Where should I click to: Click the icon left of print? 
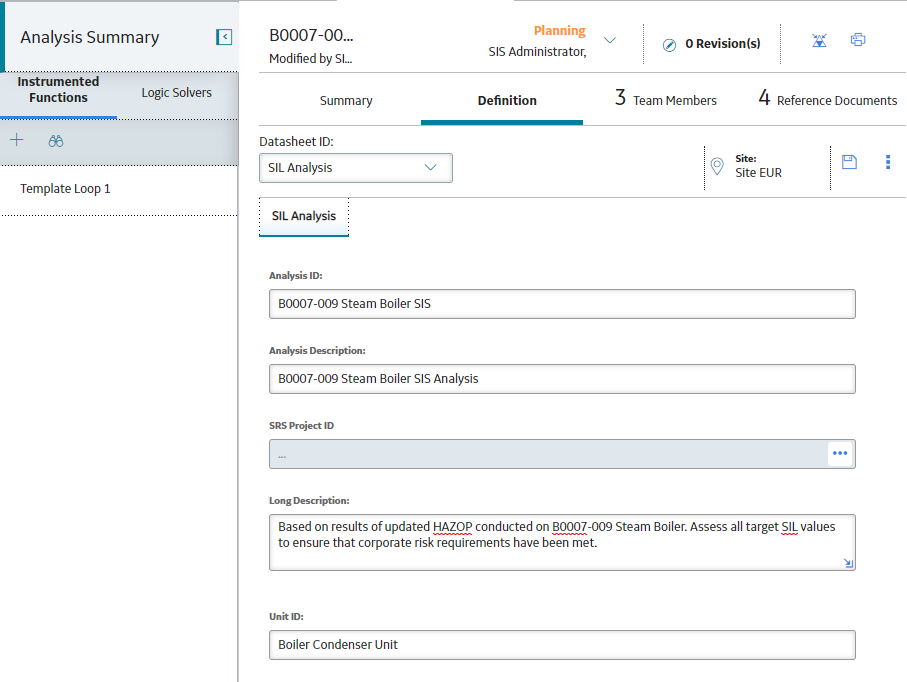tap(819, 40)
